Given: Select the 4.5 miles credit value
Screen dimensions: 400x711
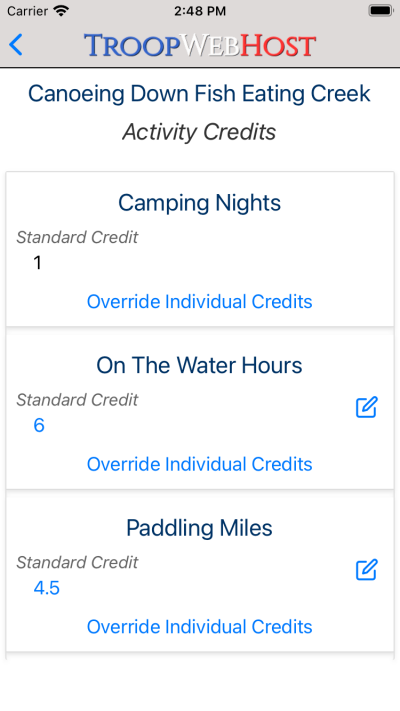Looking at the screenshot, I should (x=47, y=588).
